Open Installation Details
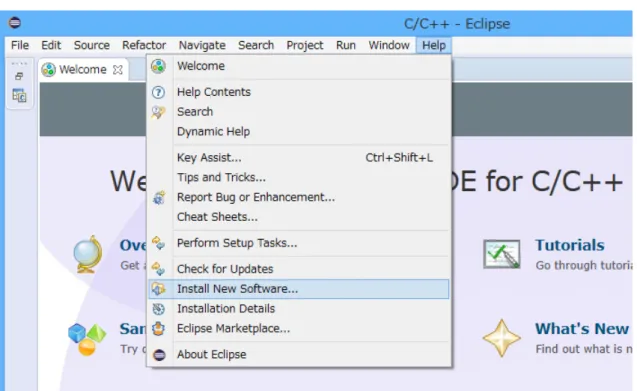 300,309
